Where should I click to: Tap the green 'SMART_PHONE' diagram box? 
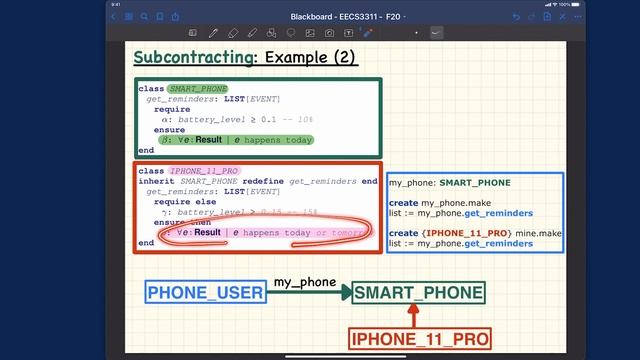coord(418,293)
